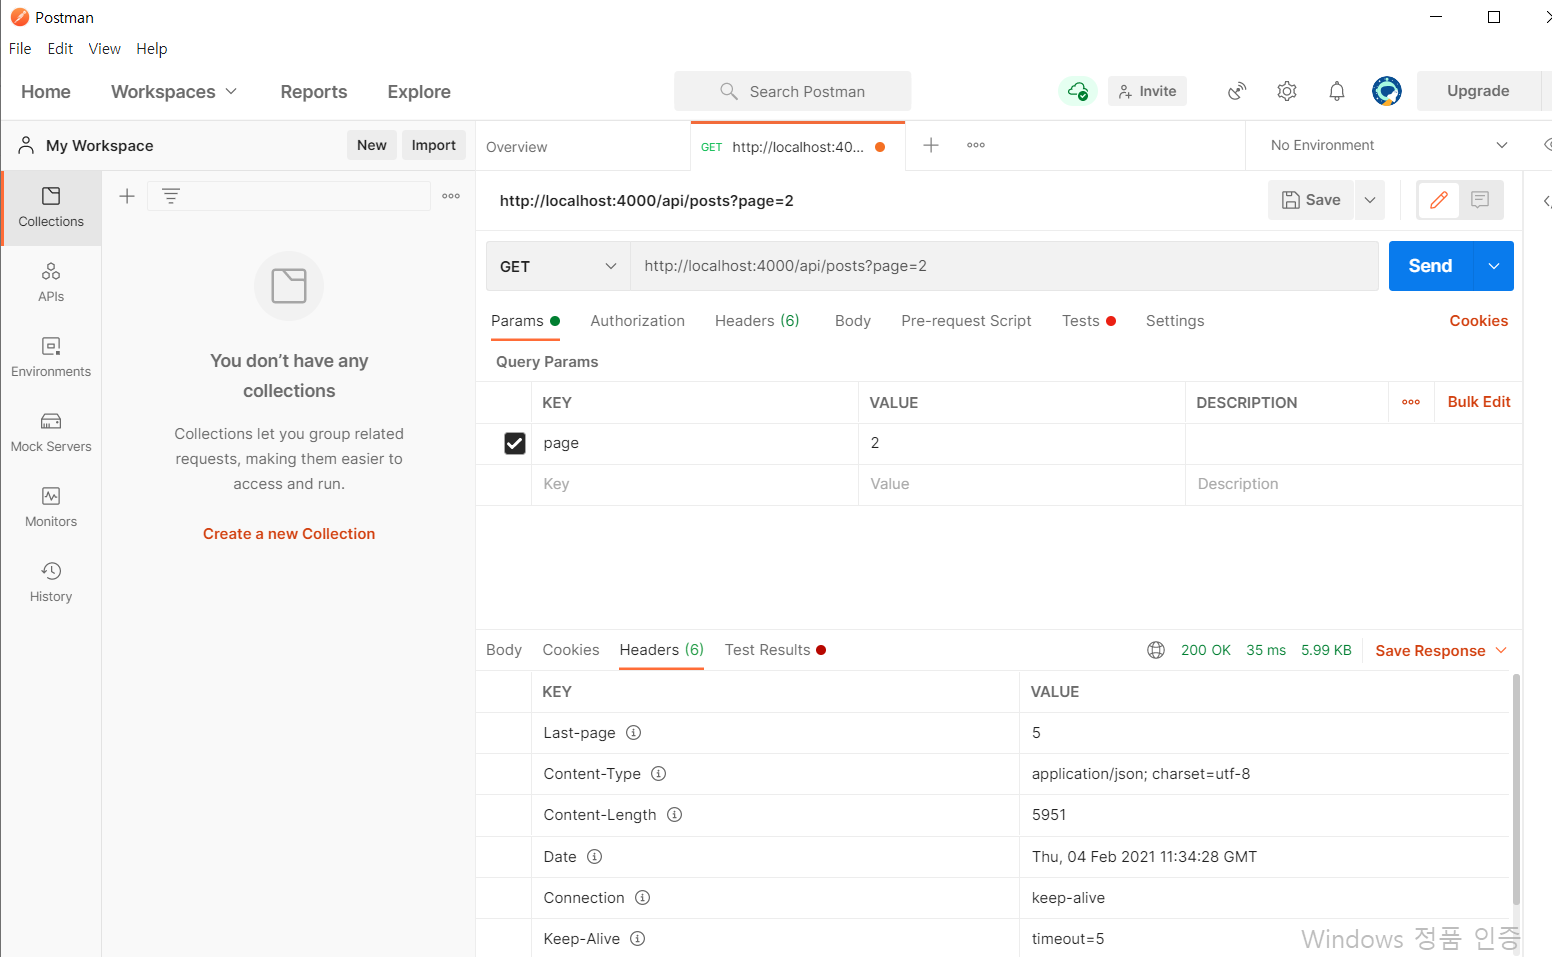Click the request URL input field
1552x957 pixels.
(x=1004, y=266)
